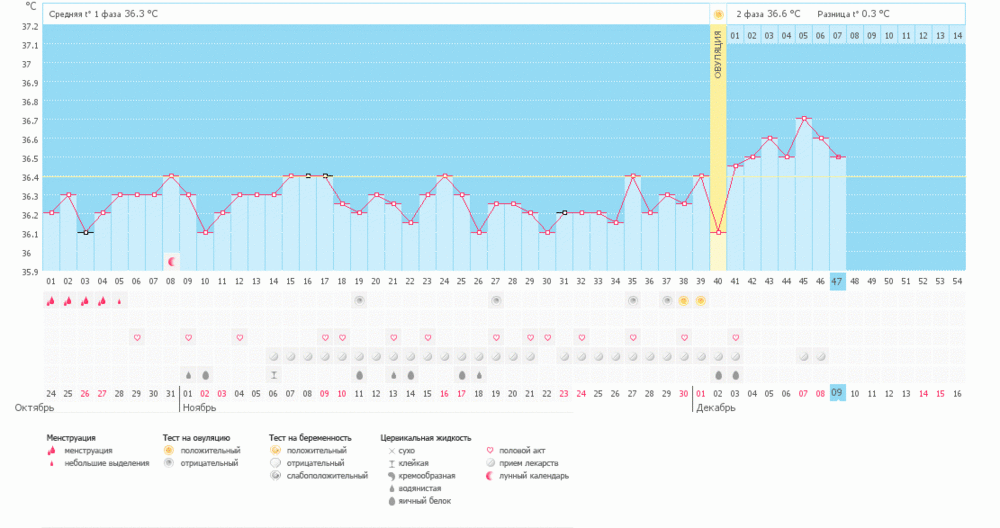
Task: Select the medication icon on cycle day 46
Action: (x=820, y=356)
